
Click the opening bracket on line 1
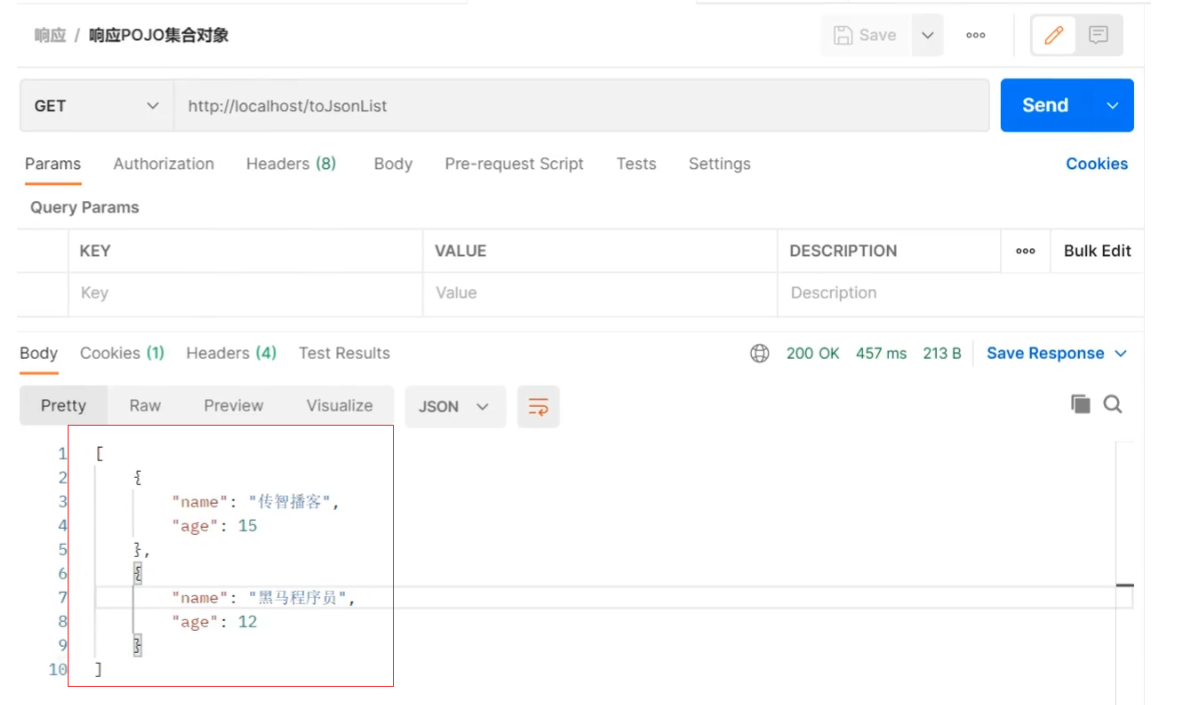[99, 453]
